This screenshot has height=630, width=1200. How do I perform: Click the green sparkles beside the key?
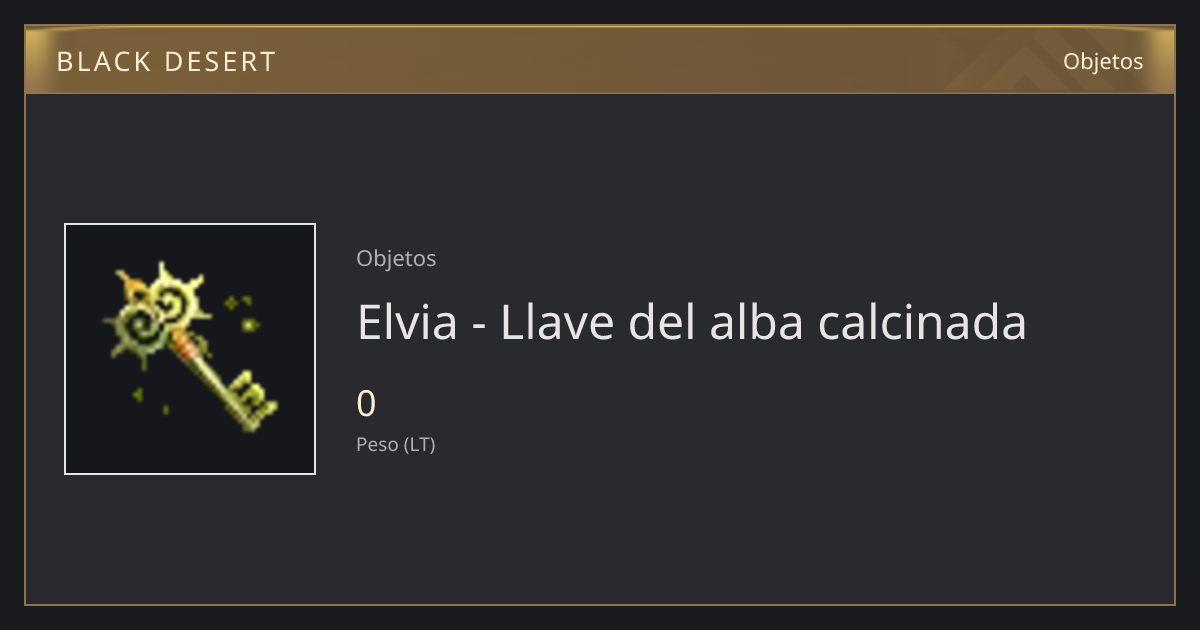pyautogui.click(x=243, y=312)
